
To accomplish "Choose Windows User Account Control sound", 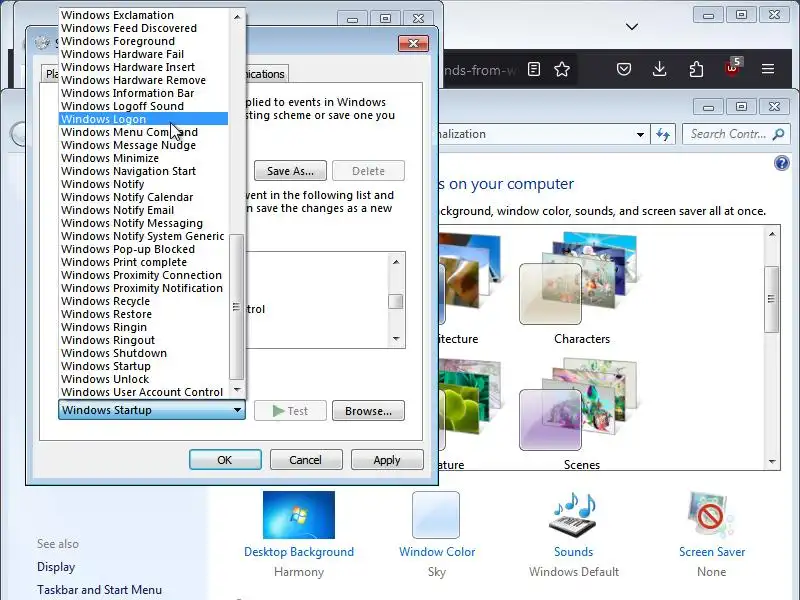I will click(x=143, y=392).
